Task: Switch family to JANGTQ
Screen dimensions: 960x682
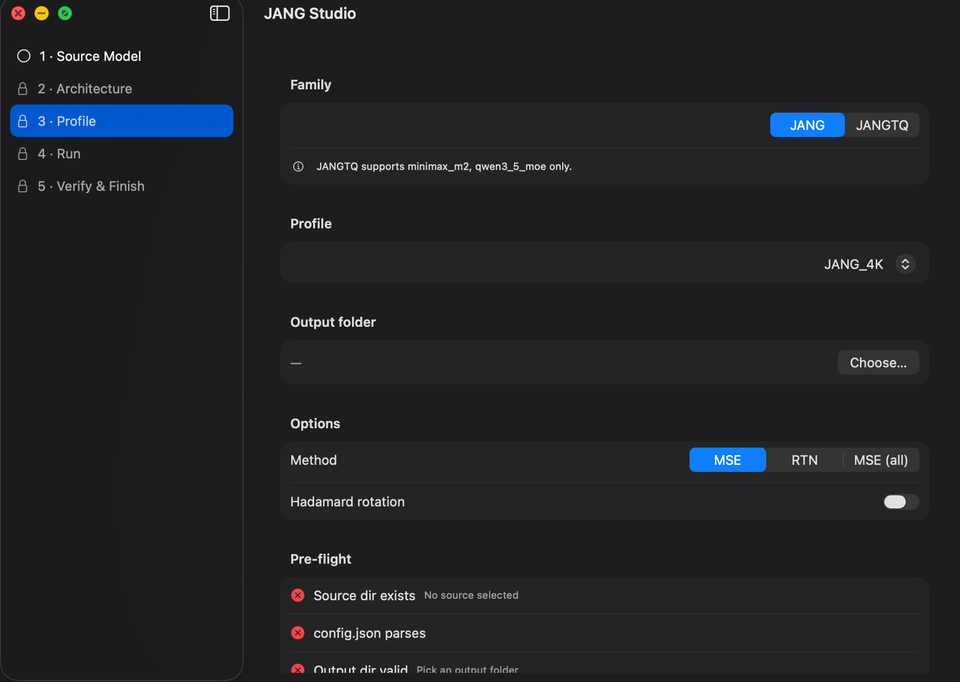Action: click(x=882, y=125)
